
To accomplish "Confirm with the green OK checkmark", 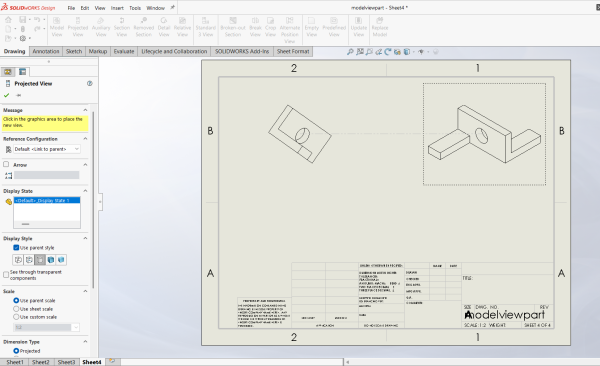I will click(7, 95).
